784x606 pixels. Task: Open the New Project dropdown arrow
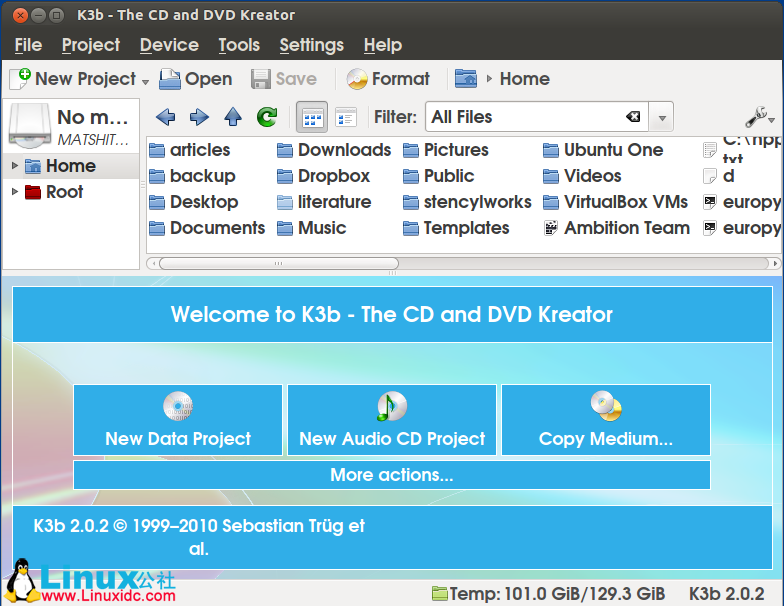145,81
